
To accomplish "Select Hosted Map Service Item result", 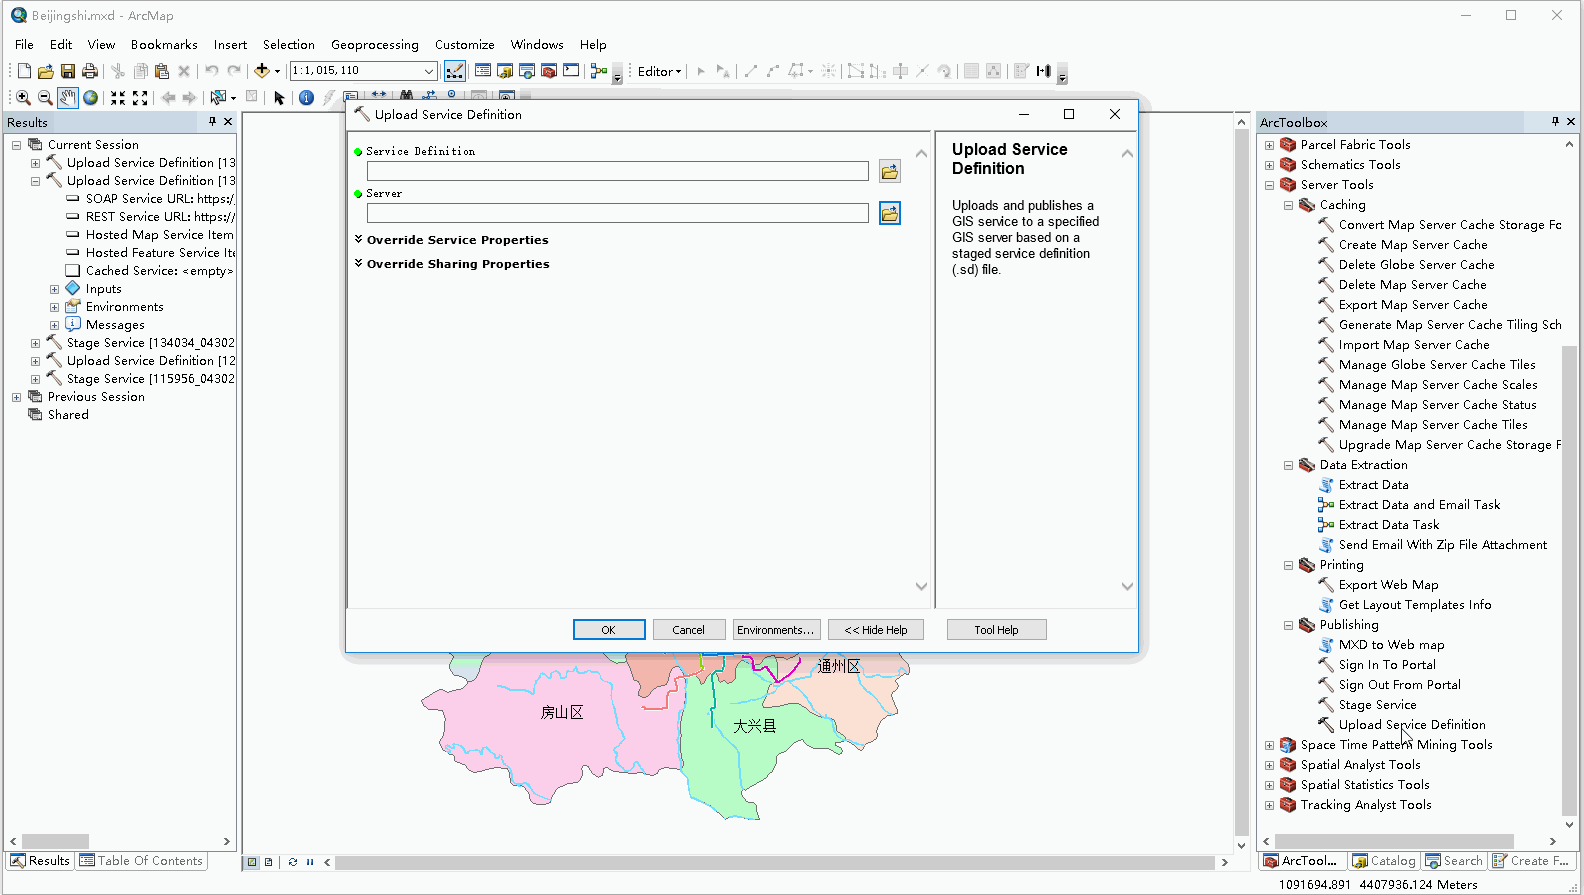I will click(x=159, y=235).
